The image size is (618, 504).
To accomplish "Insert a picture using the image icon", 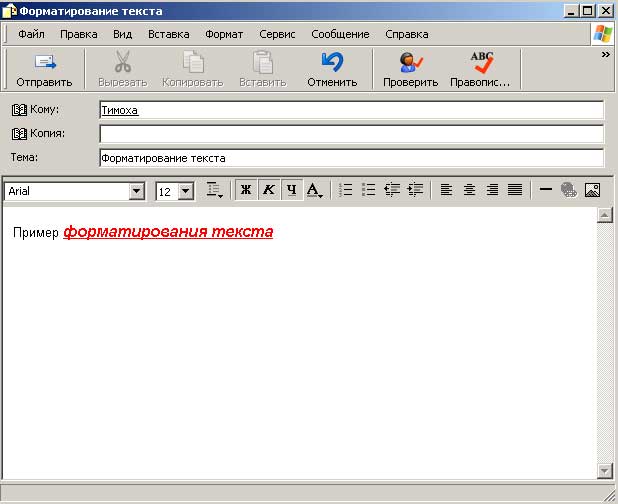I will click(x=591, y=190).
